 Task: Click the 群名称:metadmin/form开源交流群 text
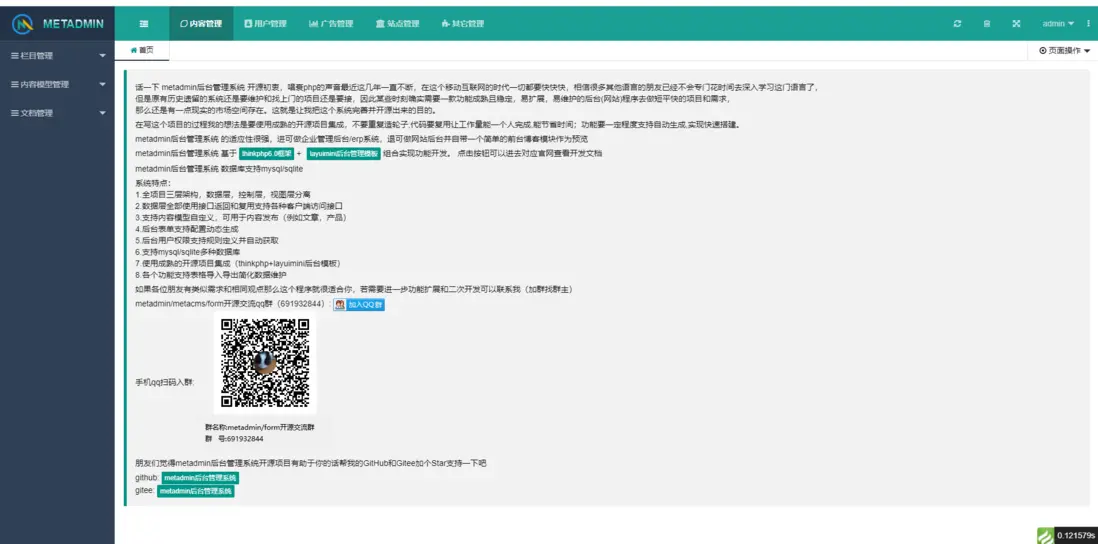259,426
